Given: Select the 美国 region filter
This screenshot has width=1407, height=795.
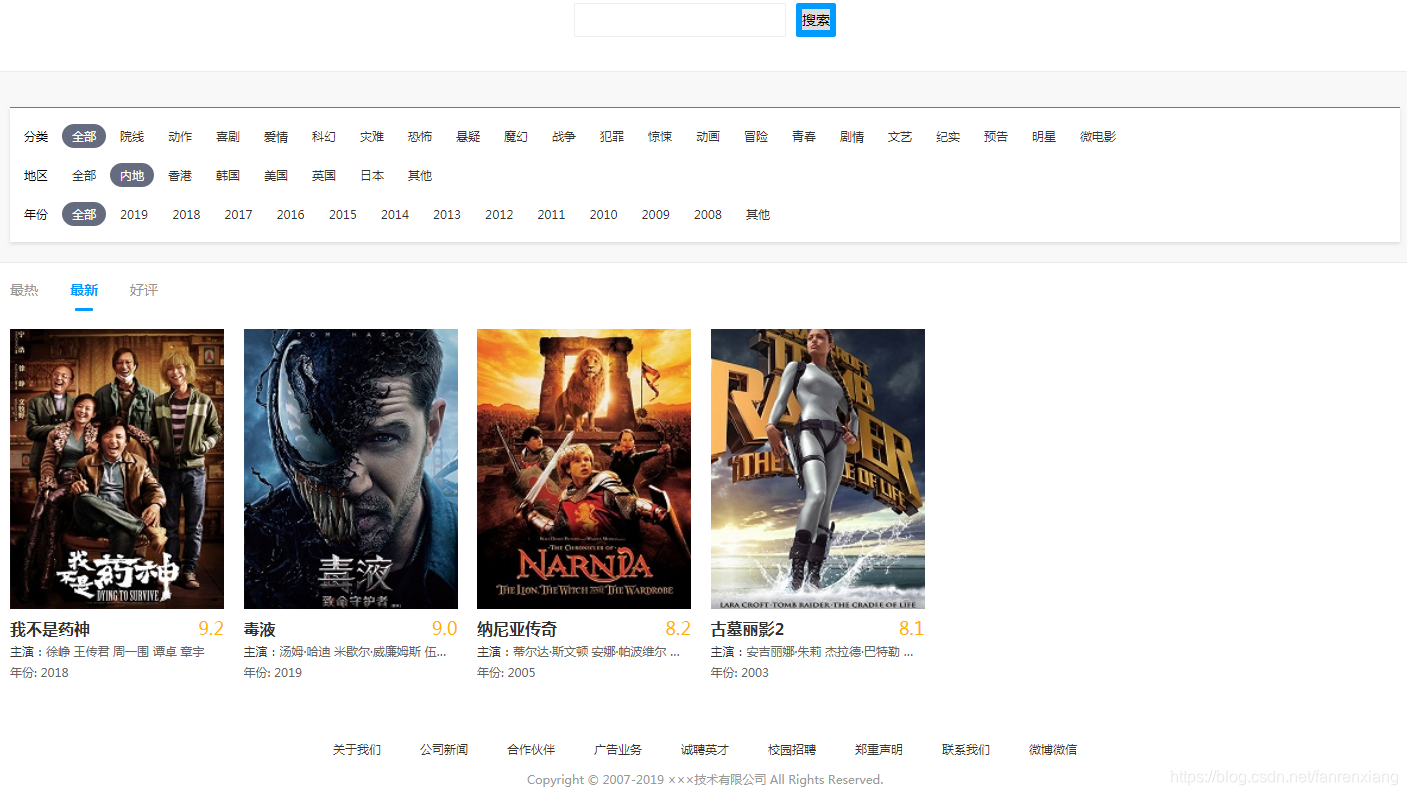Looking at the screenshot, I should (276, 175).
